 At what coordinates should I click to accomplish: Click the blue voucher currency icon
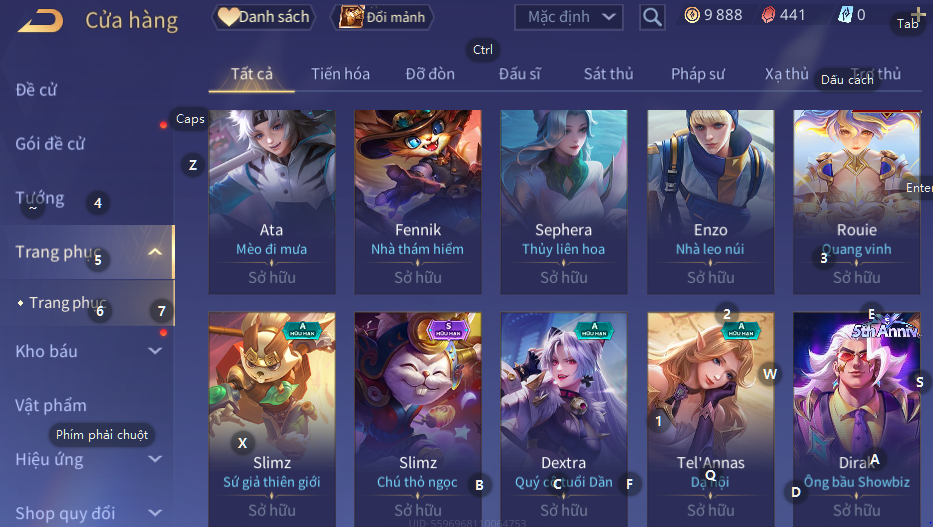pos(845,15)
